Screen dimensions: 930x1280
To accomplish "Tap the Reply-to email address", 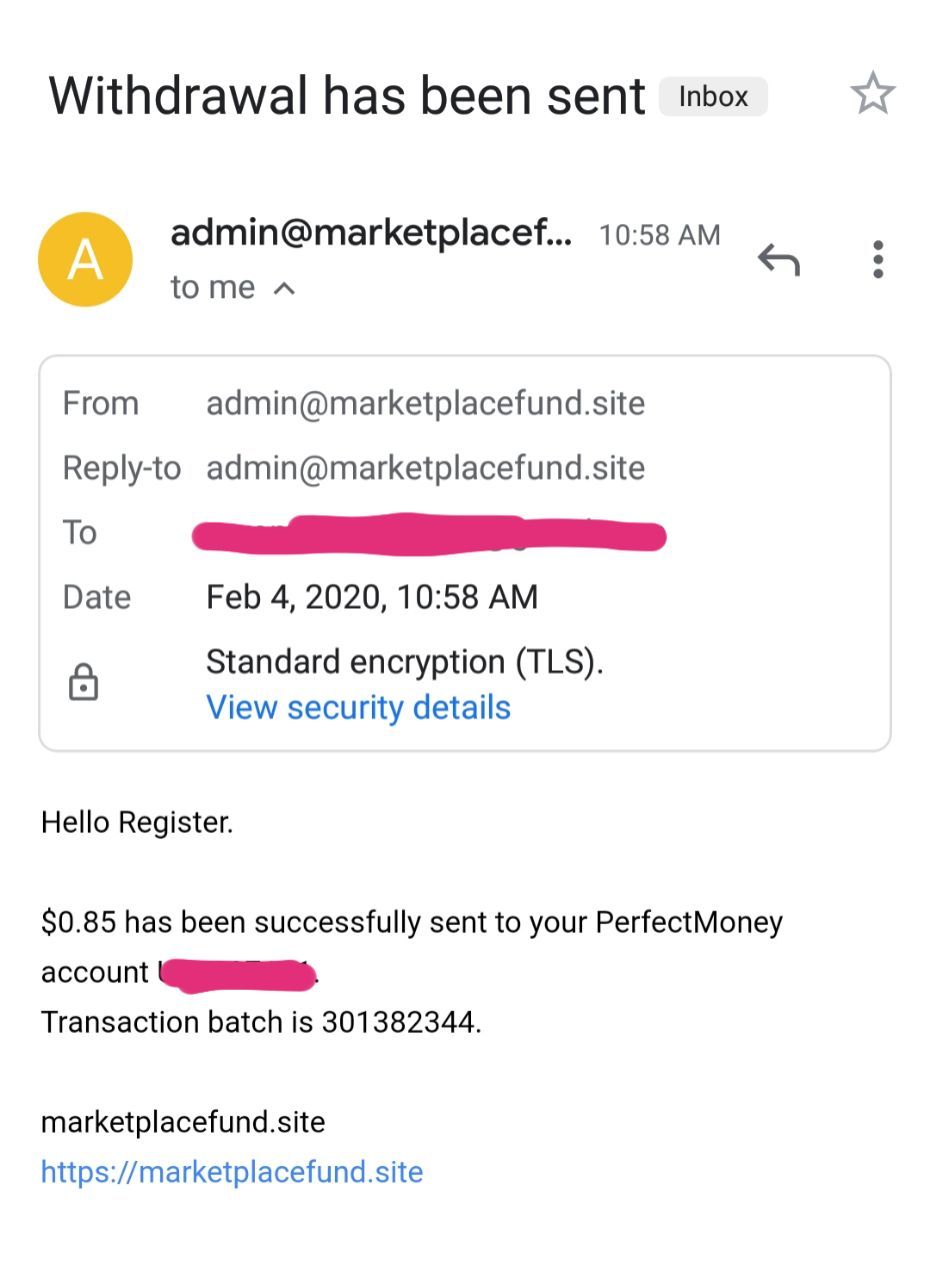I will (x=425, y=467).
